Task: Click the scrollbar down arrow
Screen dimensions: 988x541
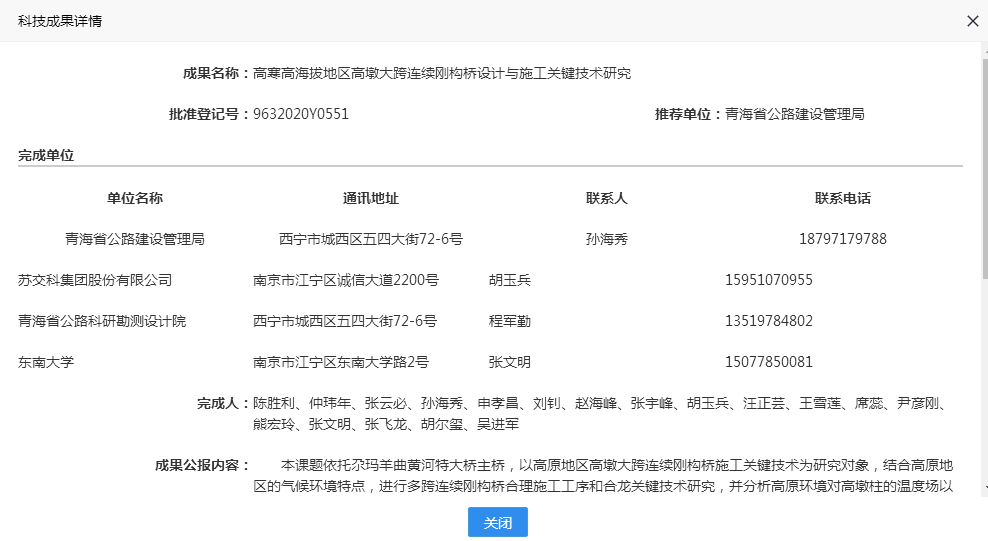Action: click(982, 487)
